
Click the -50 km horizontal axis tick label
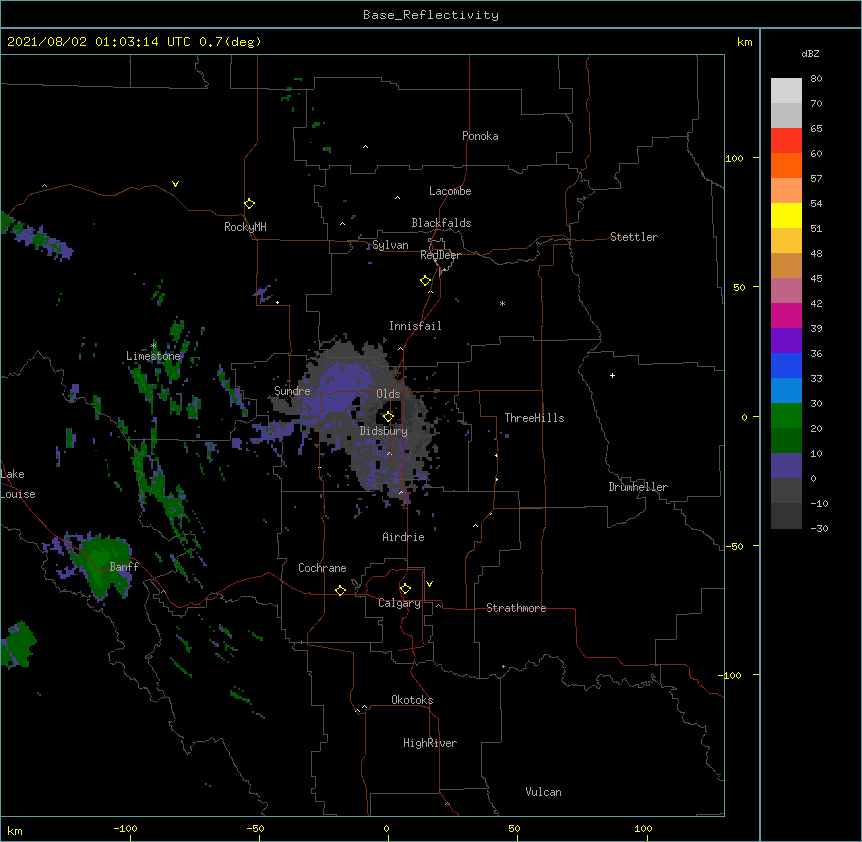pos(255,828)
